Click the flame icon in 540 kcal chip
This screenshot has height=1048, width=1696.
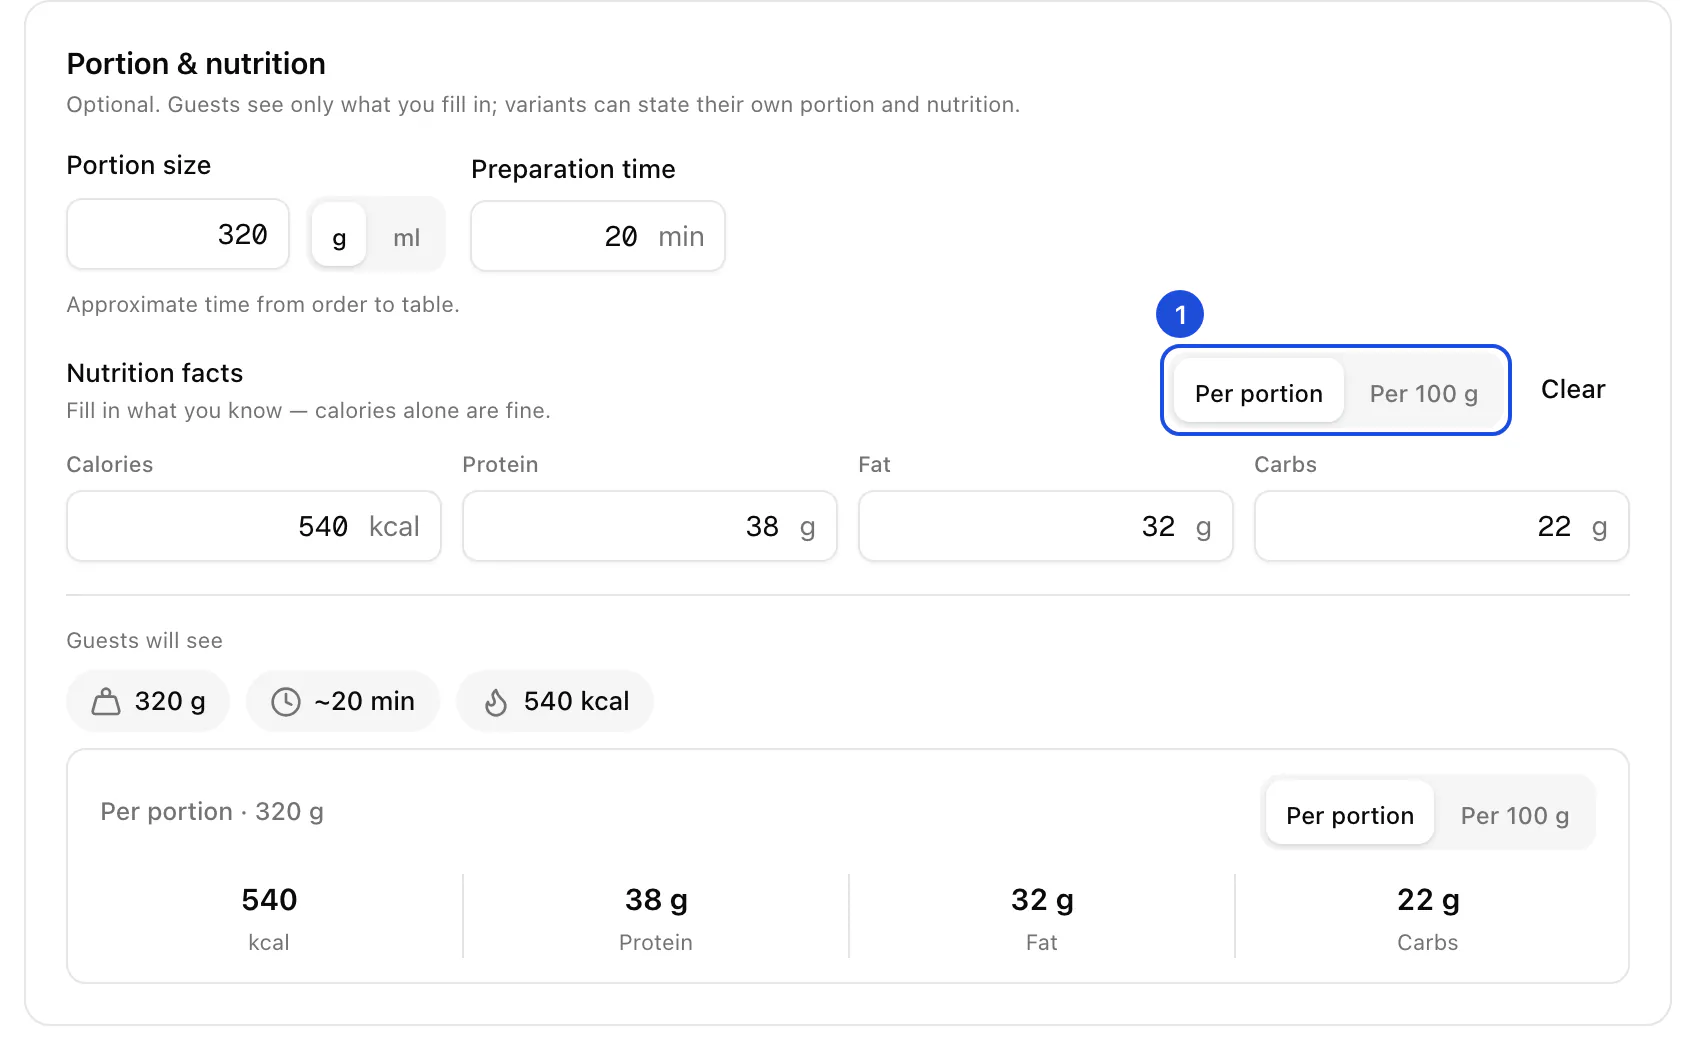click(x=496, y=702)
